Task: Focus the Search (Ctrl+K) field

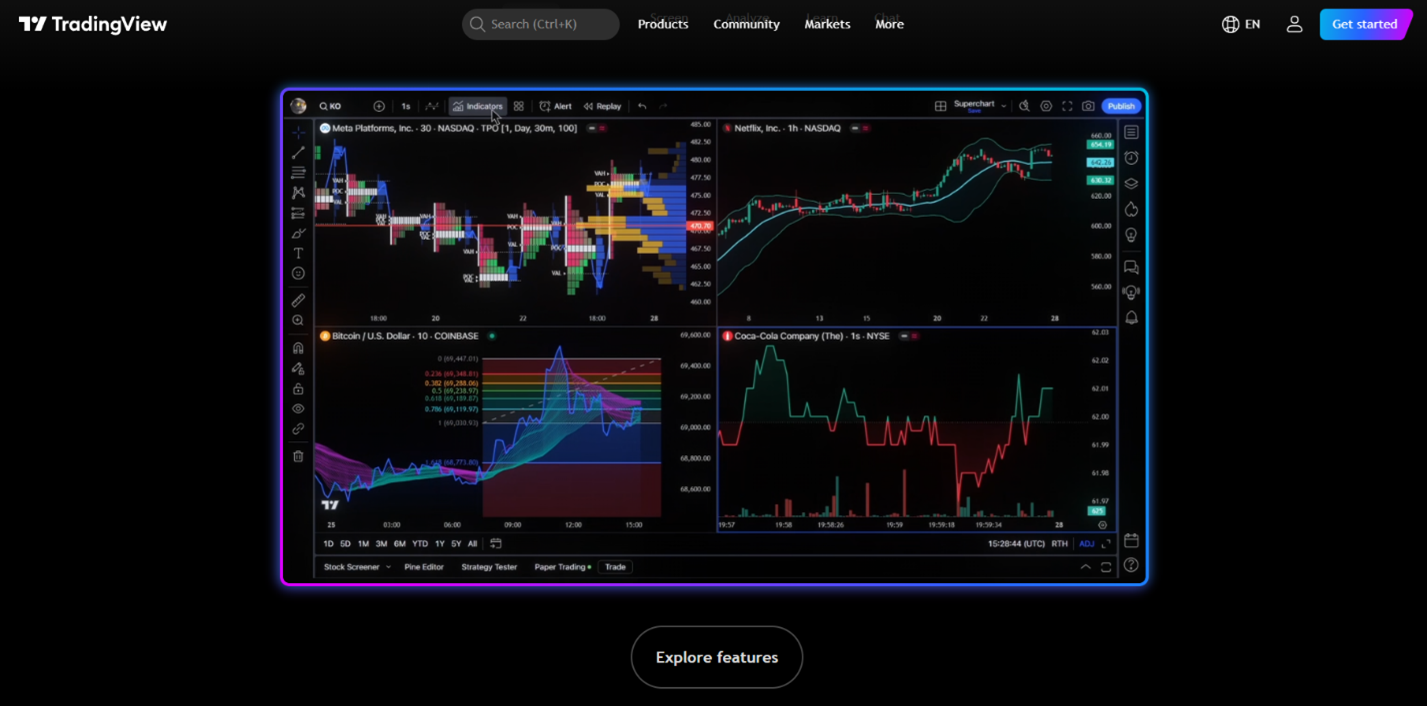Action: pyautogui.click(x=541, y=24)
